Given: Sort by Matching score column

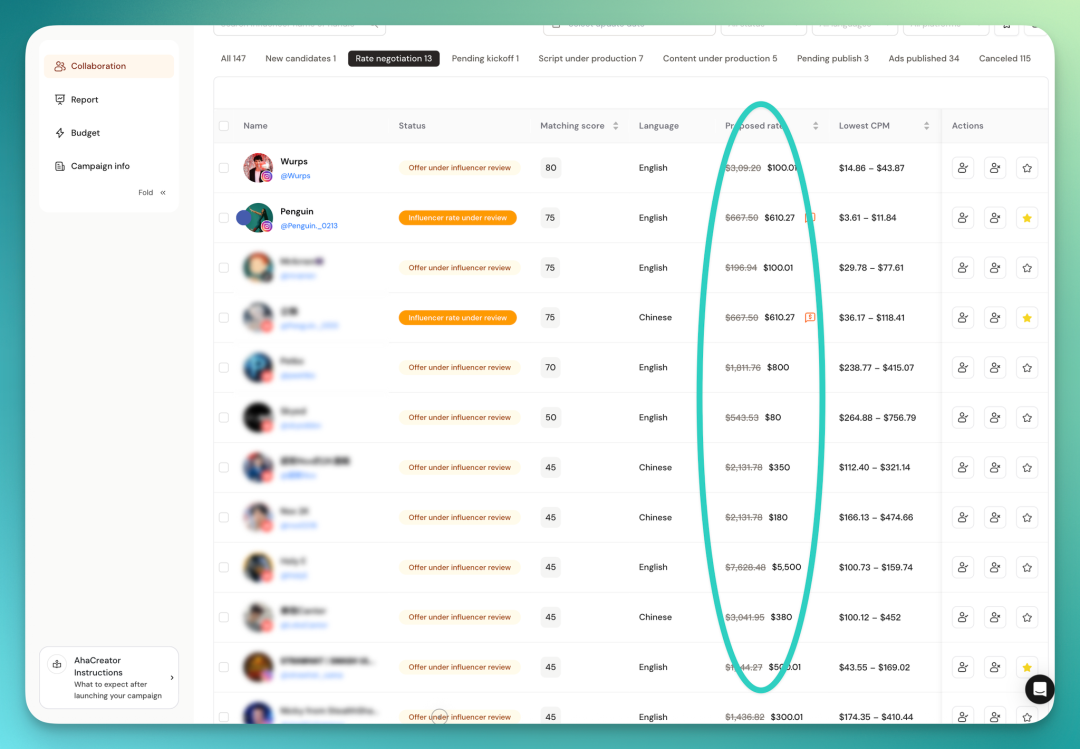Looking at the screenshot, I should (616, 126).
